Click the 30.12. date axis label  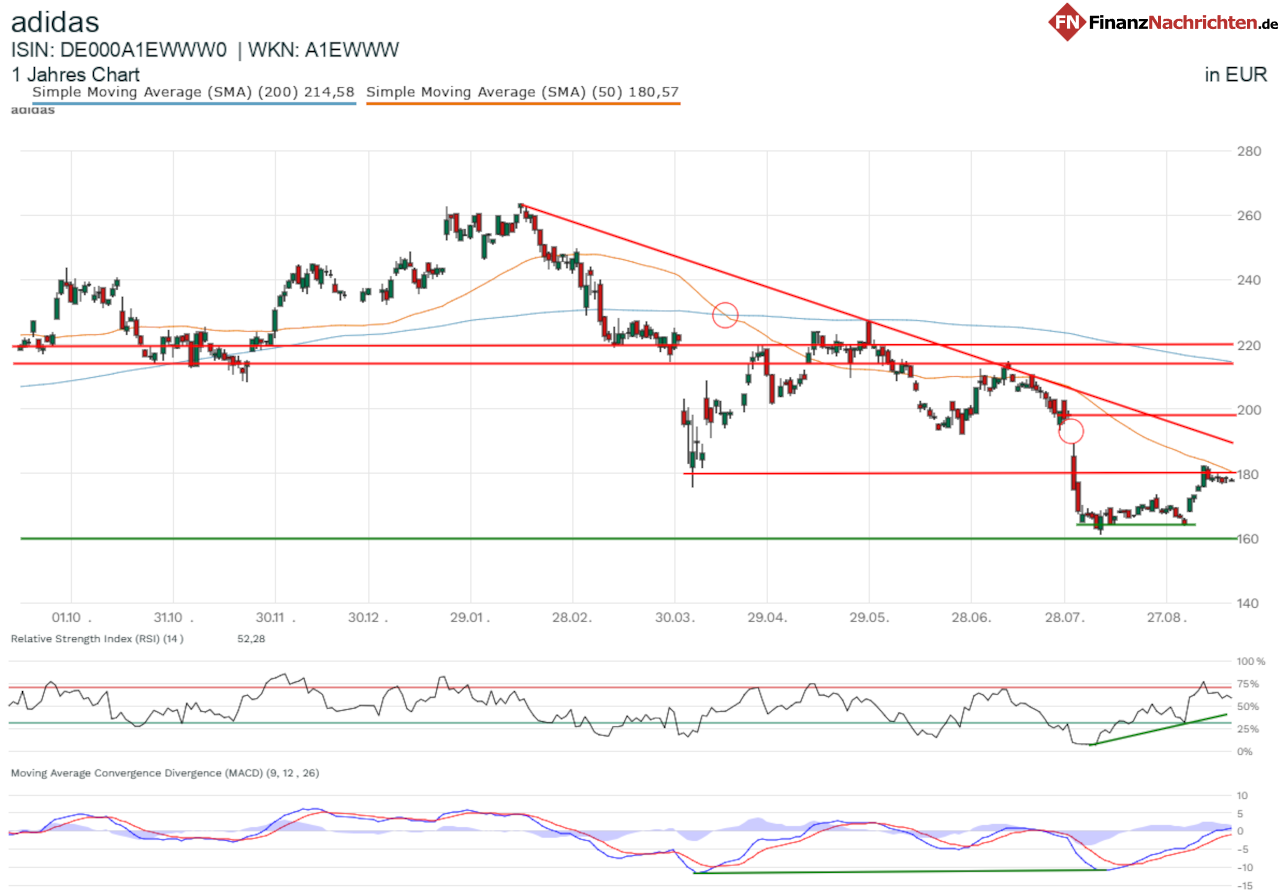(x=370, y=619)
